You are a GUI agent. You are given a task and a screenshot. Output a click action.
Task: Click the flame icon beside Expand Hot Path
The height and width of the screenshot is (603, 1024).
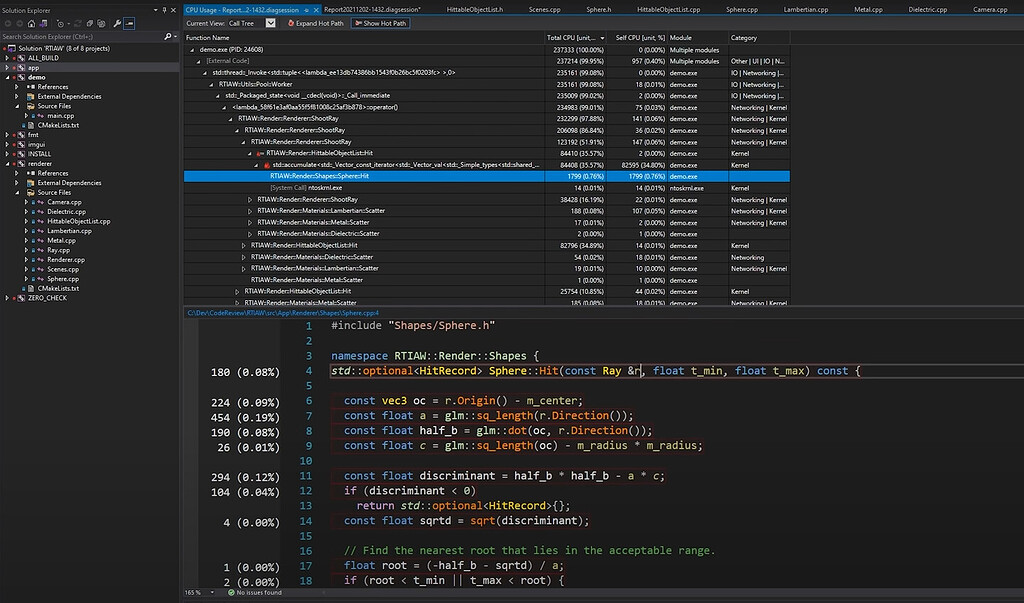291,23
